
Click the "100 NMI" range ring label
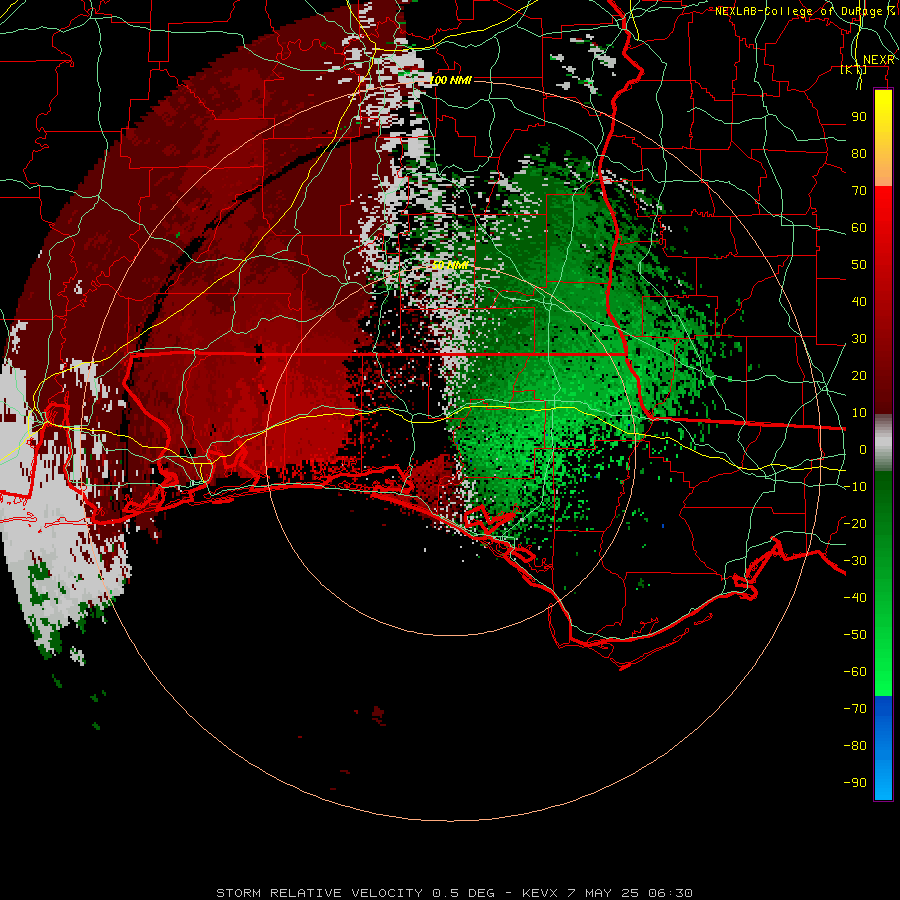tap(450, 80)
